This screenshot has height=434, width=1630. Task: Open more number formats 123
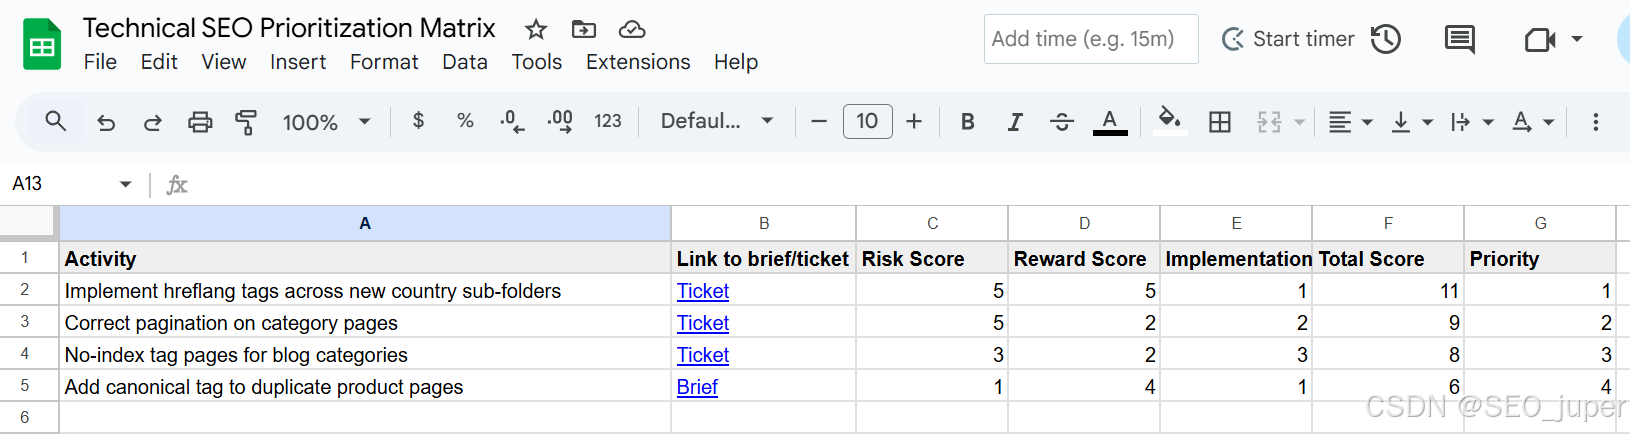pos(607,121)
